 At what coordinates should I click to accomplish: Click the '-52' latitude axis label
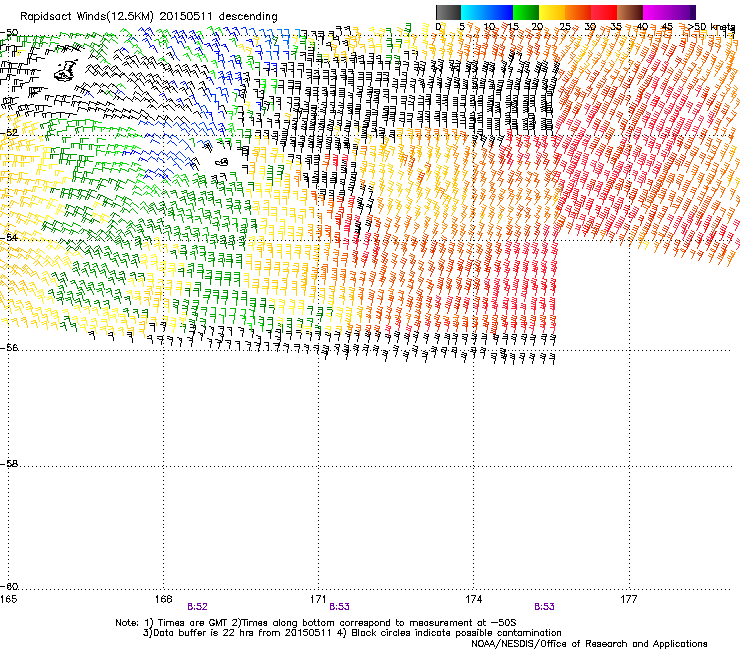(x=9, y=133)
